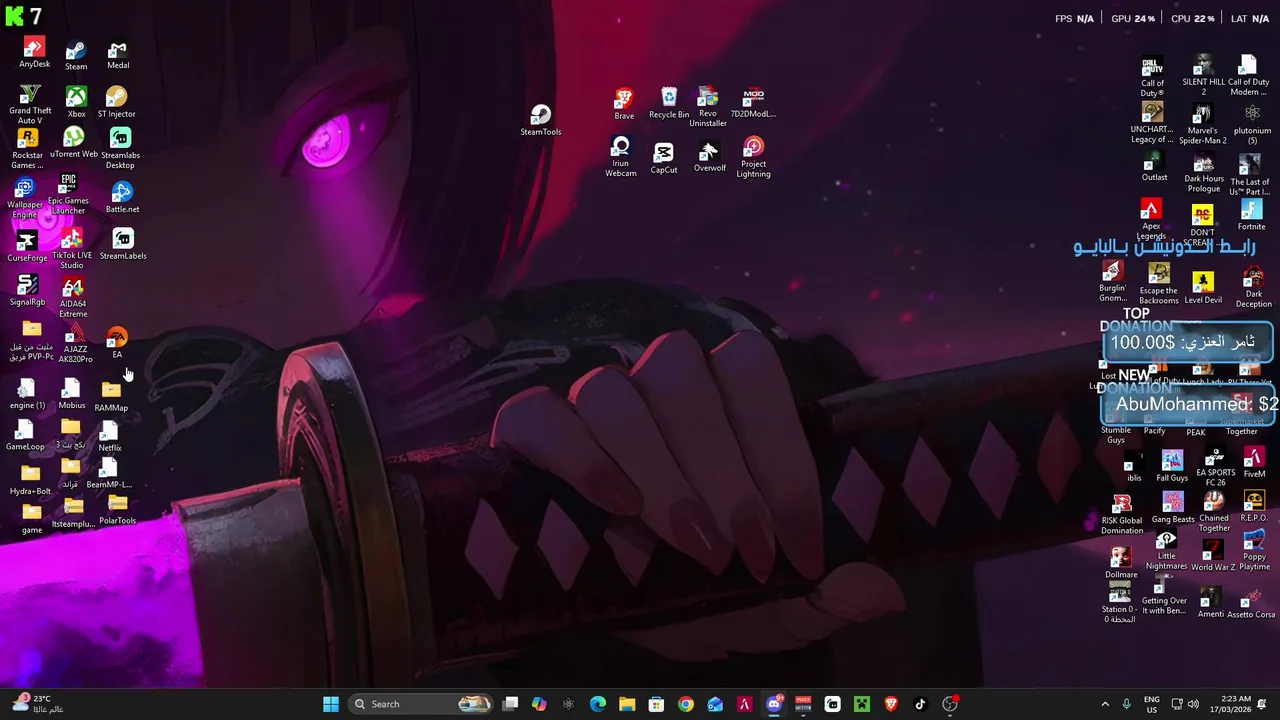Open Rockstar Games launcher shortcut
The height and width of the screenshot is (720, 1280).
[28, 150]
